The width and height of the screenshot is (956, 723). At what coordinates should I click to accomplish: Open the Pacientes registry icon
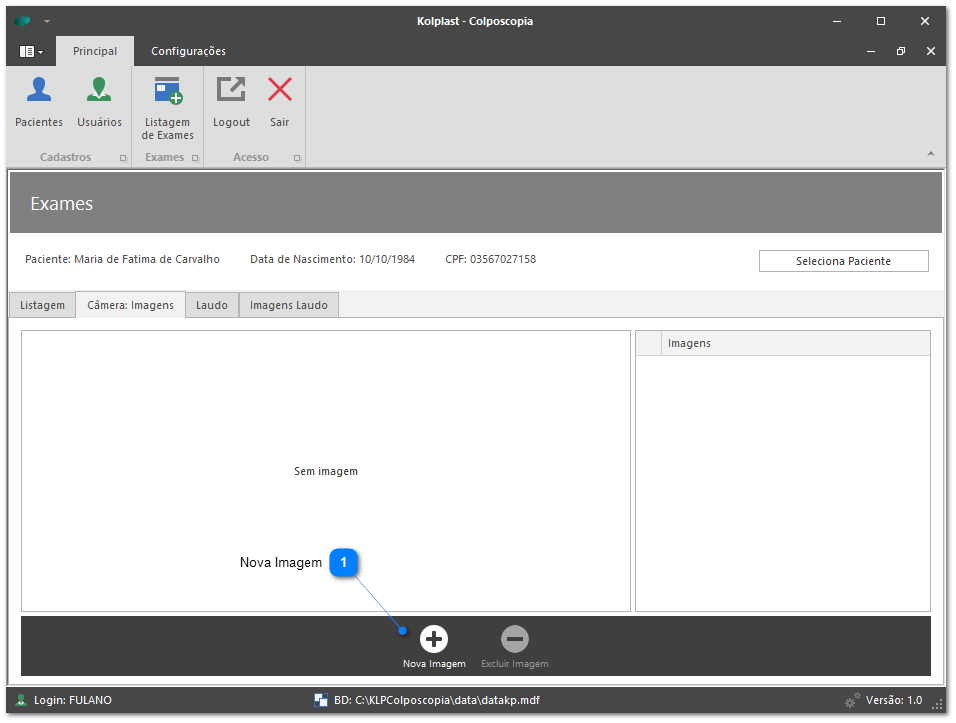point(39,91)
